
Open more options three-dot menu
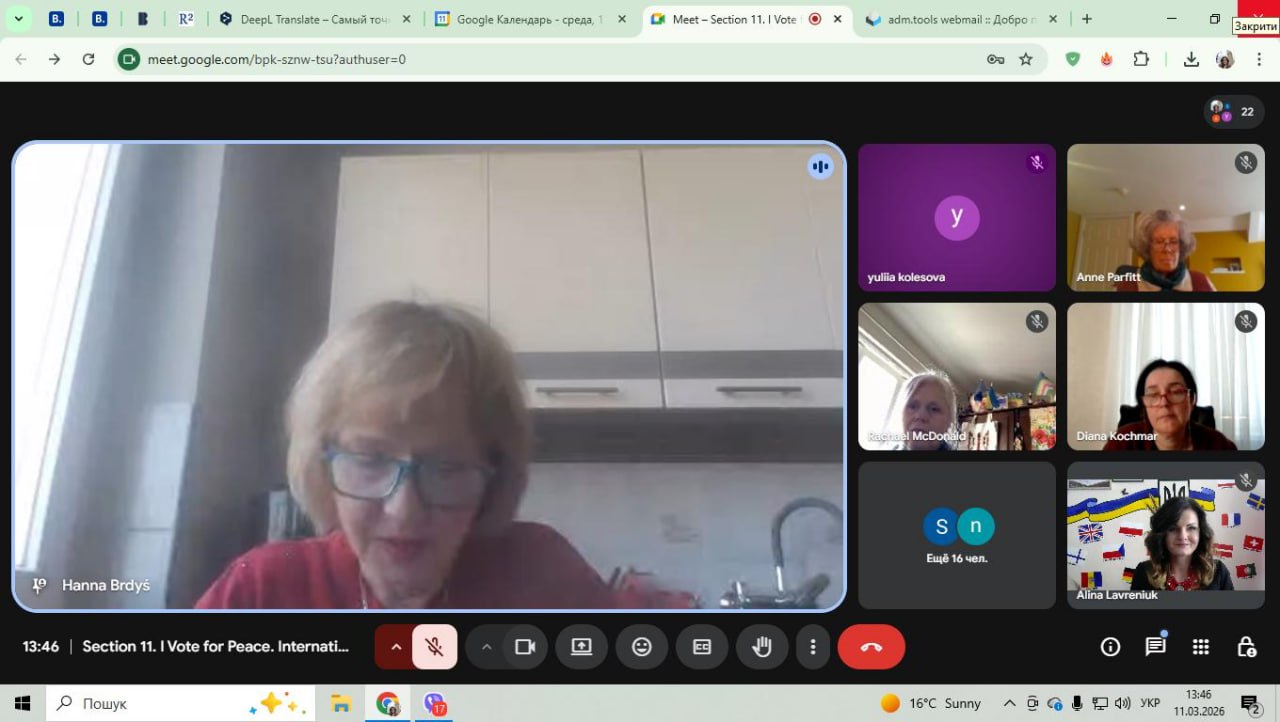pyautogui.click(x=814, y=647)
